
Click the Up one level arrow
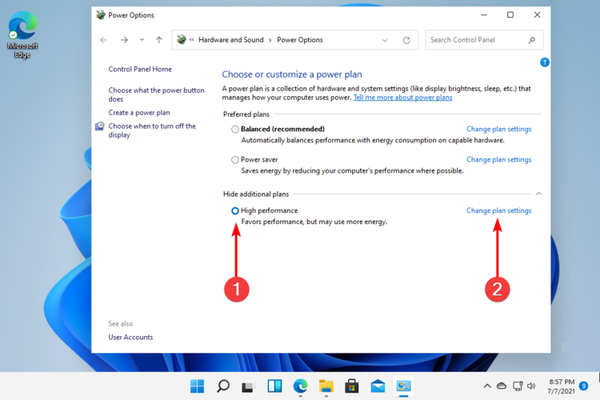158,40
